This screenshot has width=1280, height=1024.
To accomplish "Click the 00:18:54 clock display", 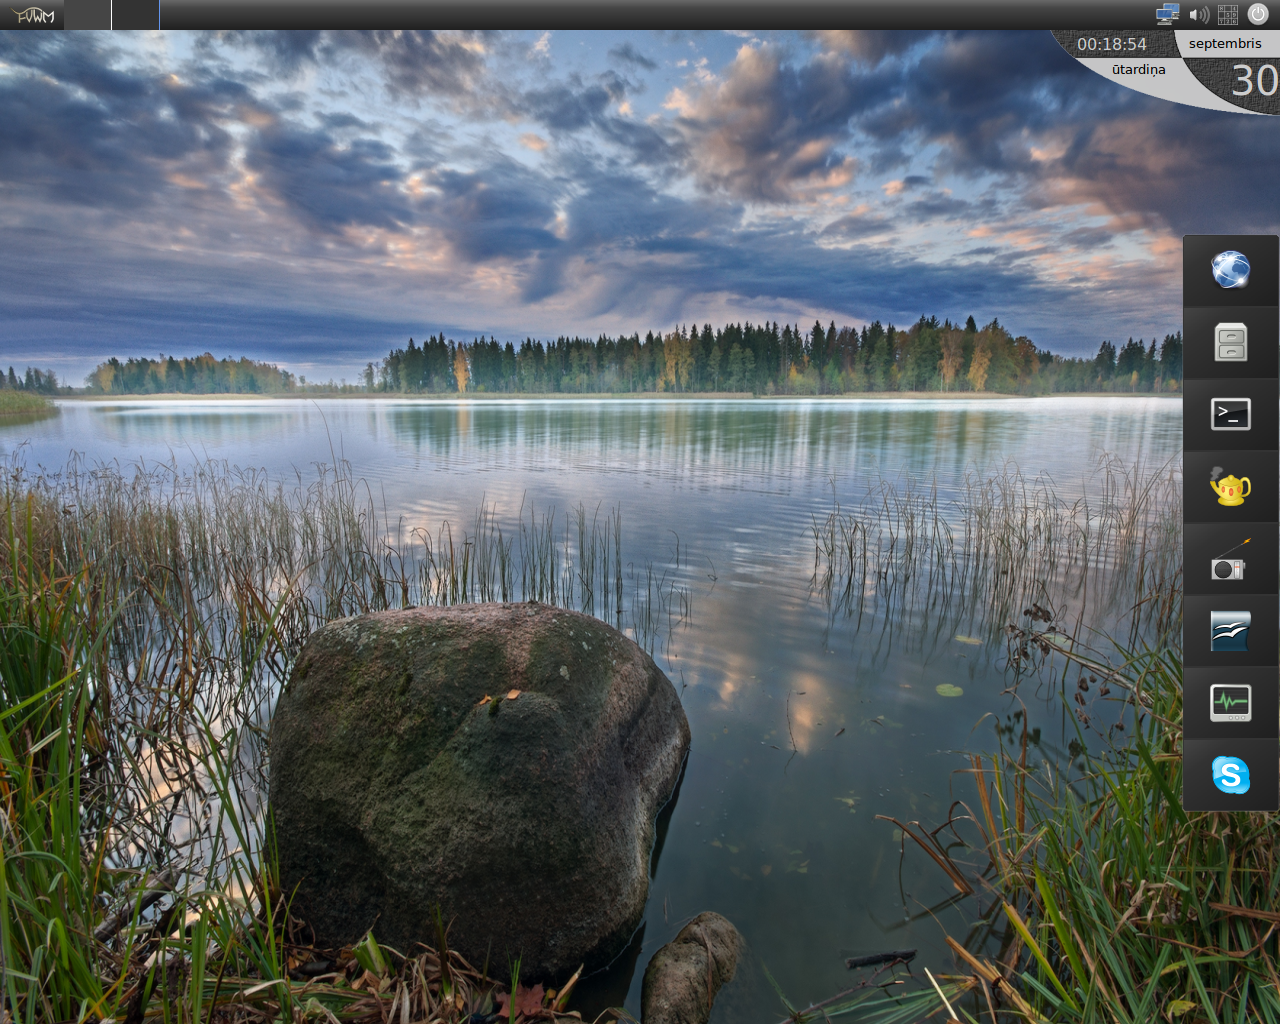I will pyautogui.click(x=1112, y=44).
